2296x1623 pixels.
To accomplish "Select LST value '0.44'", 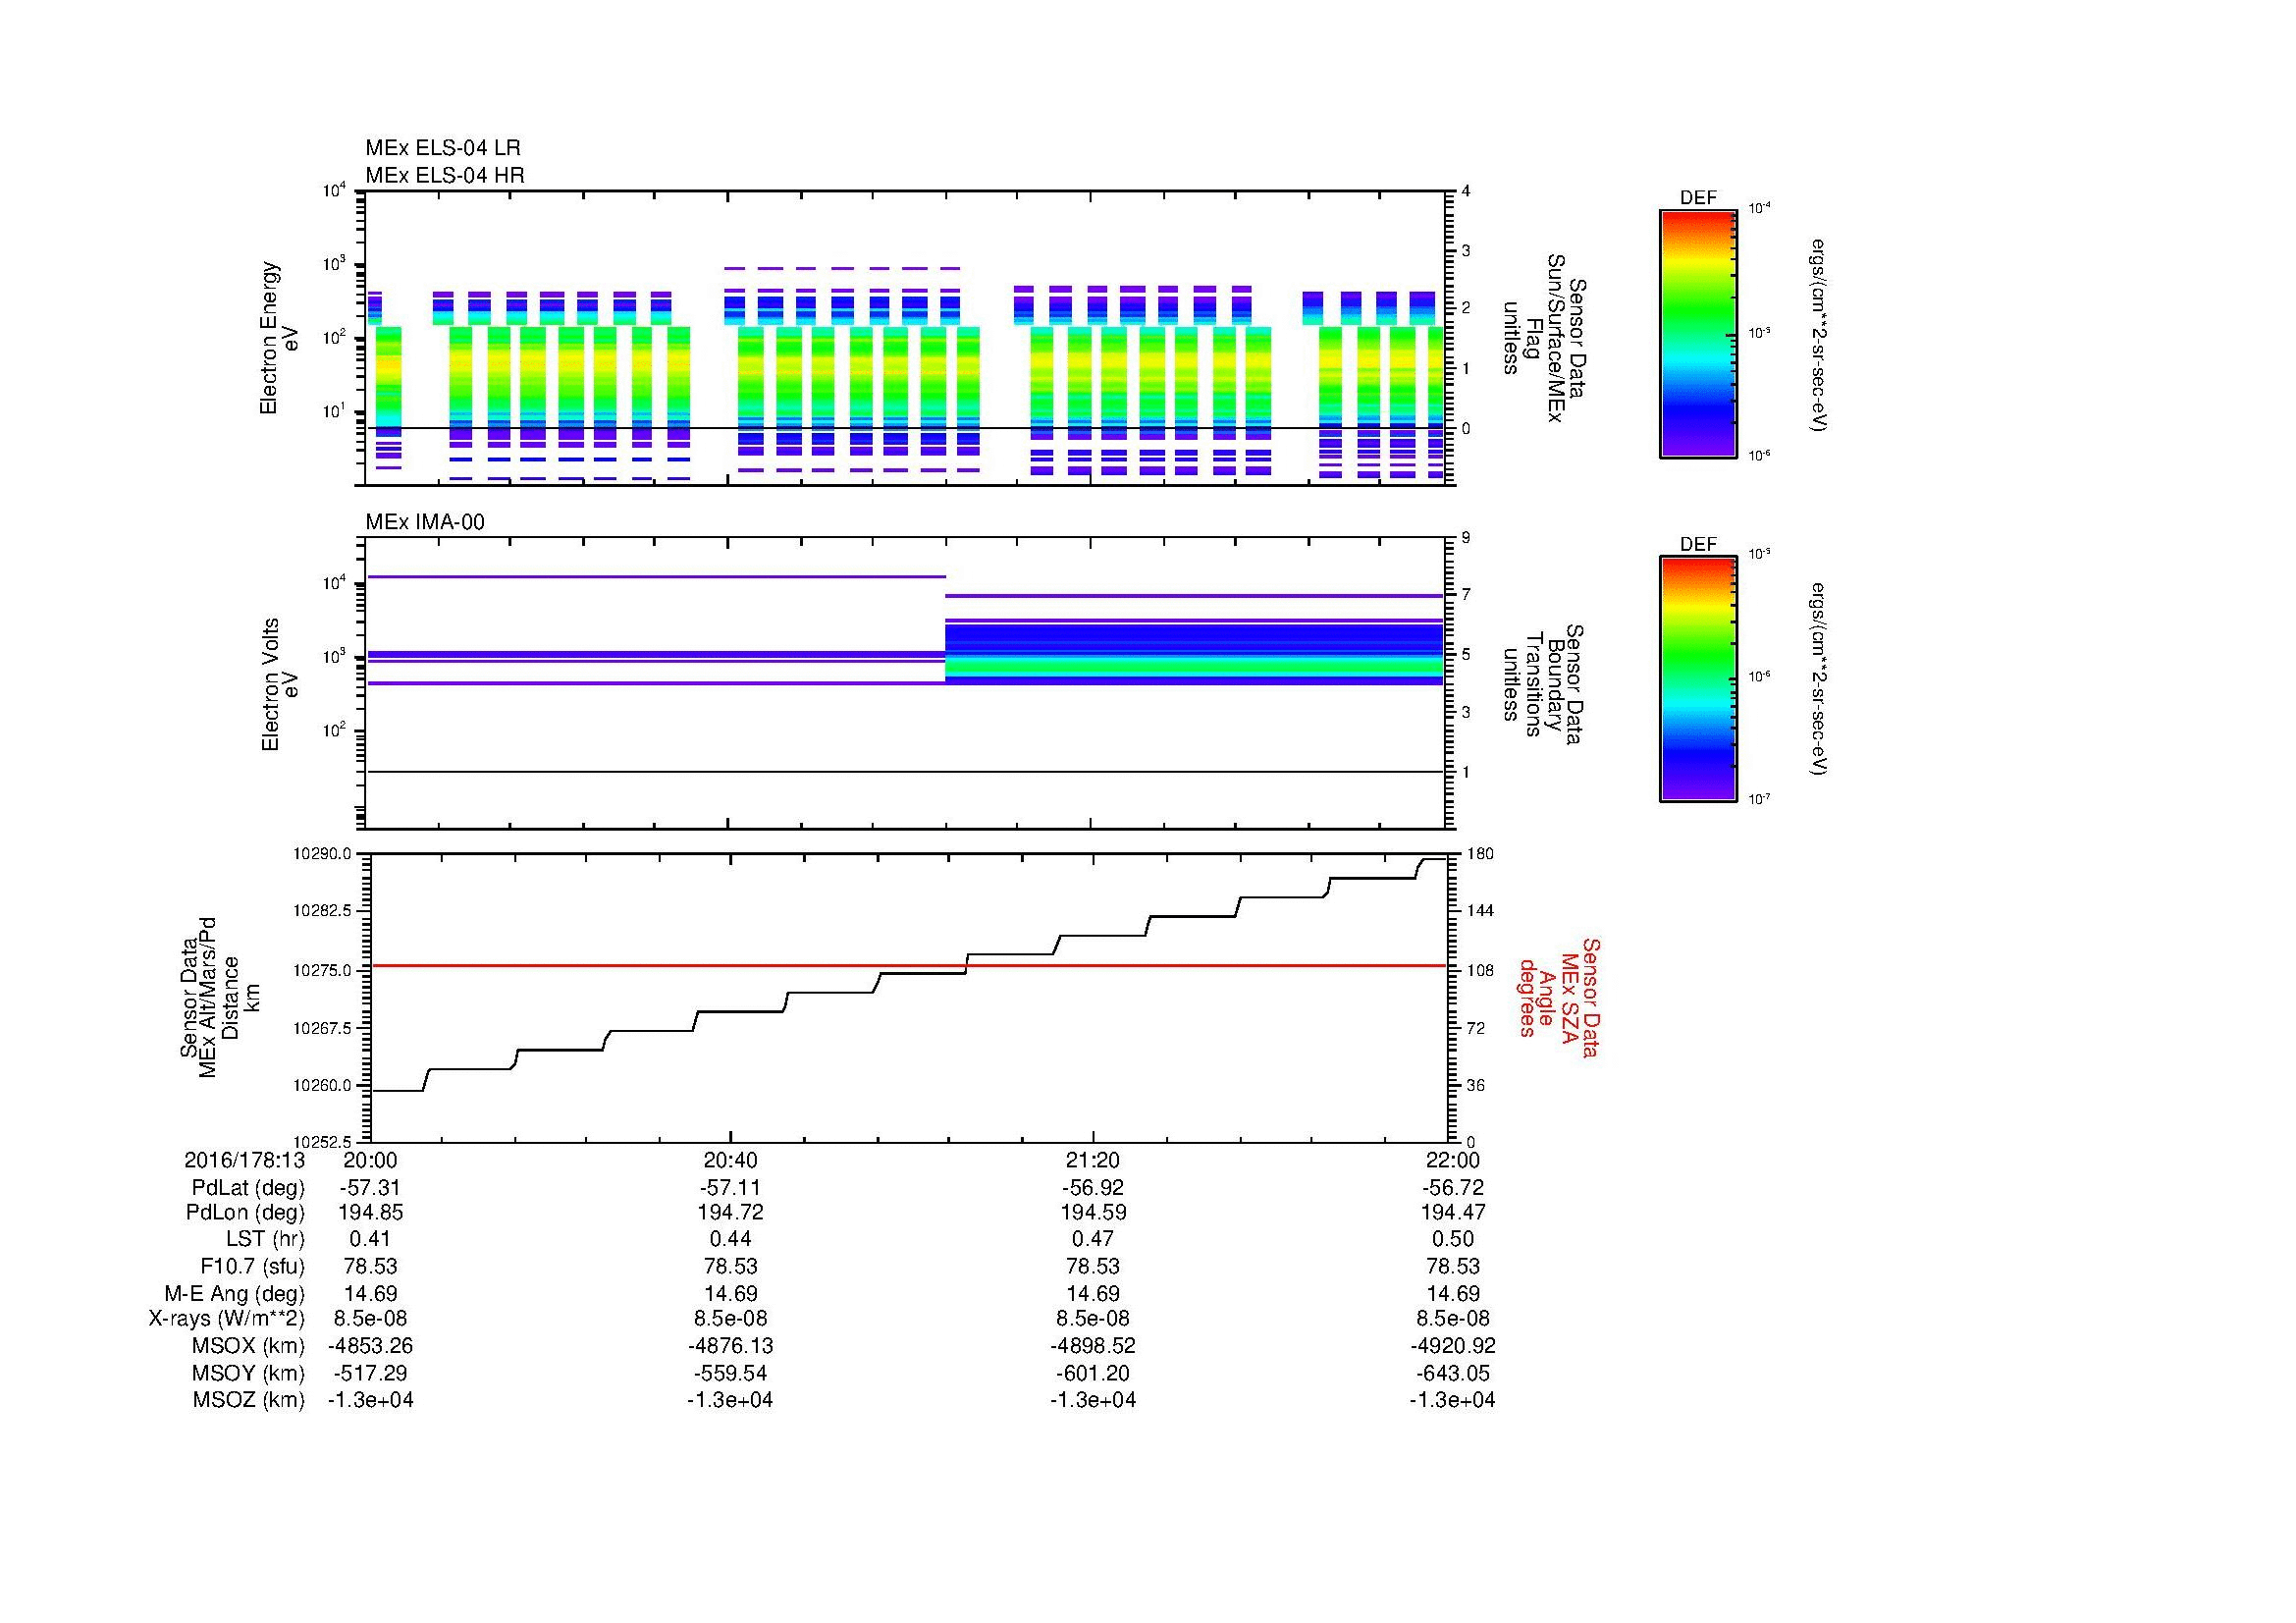I will (x=731, y=1239).
